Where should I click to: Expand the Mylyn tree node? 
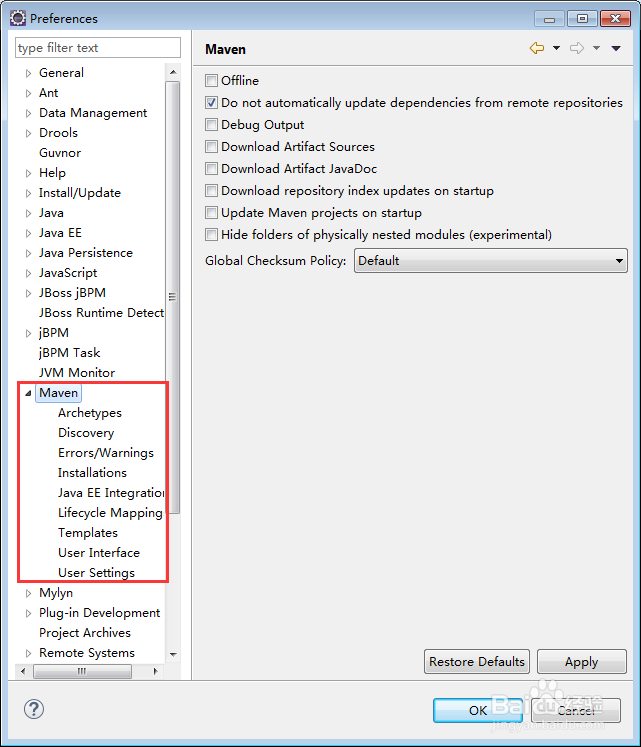click(29, 594)
